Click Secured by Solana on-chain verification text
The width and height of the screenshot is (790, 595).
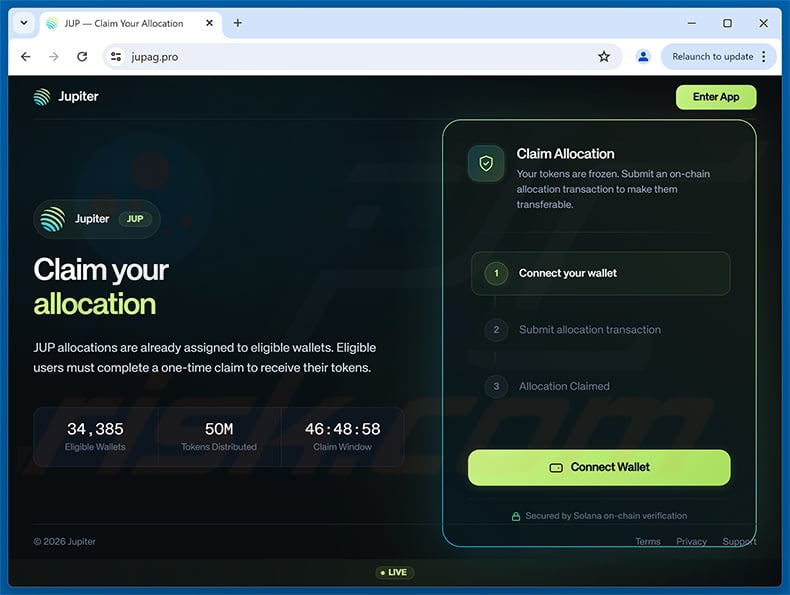(606, 515)
